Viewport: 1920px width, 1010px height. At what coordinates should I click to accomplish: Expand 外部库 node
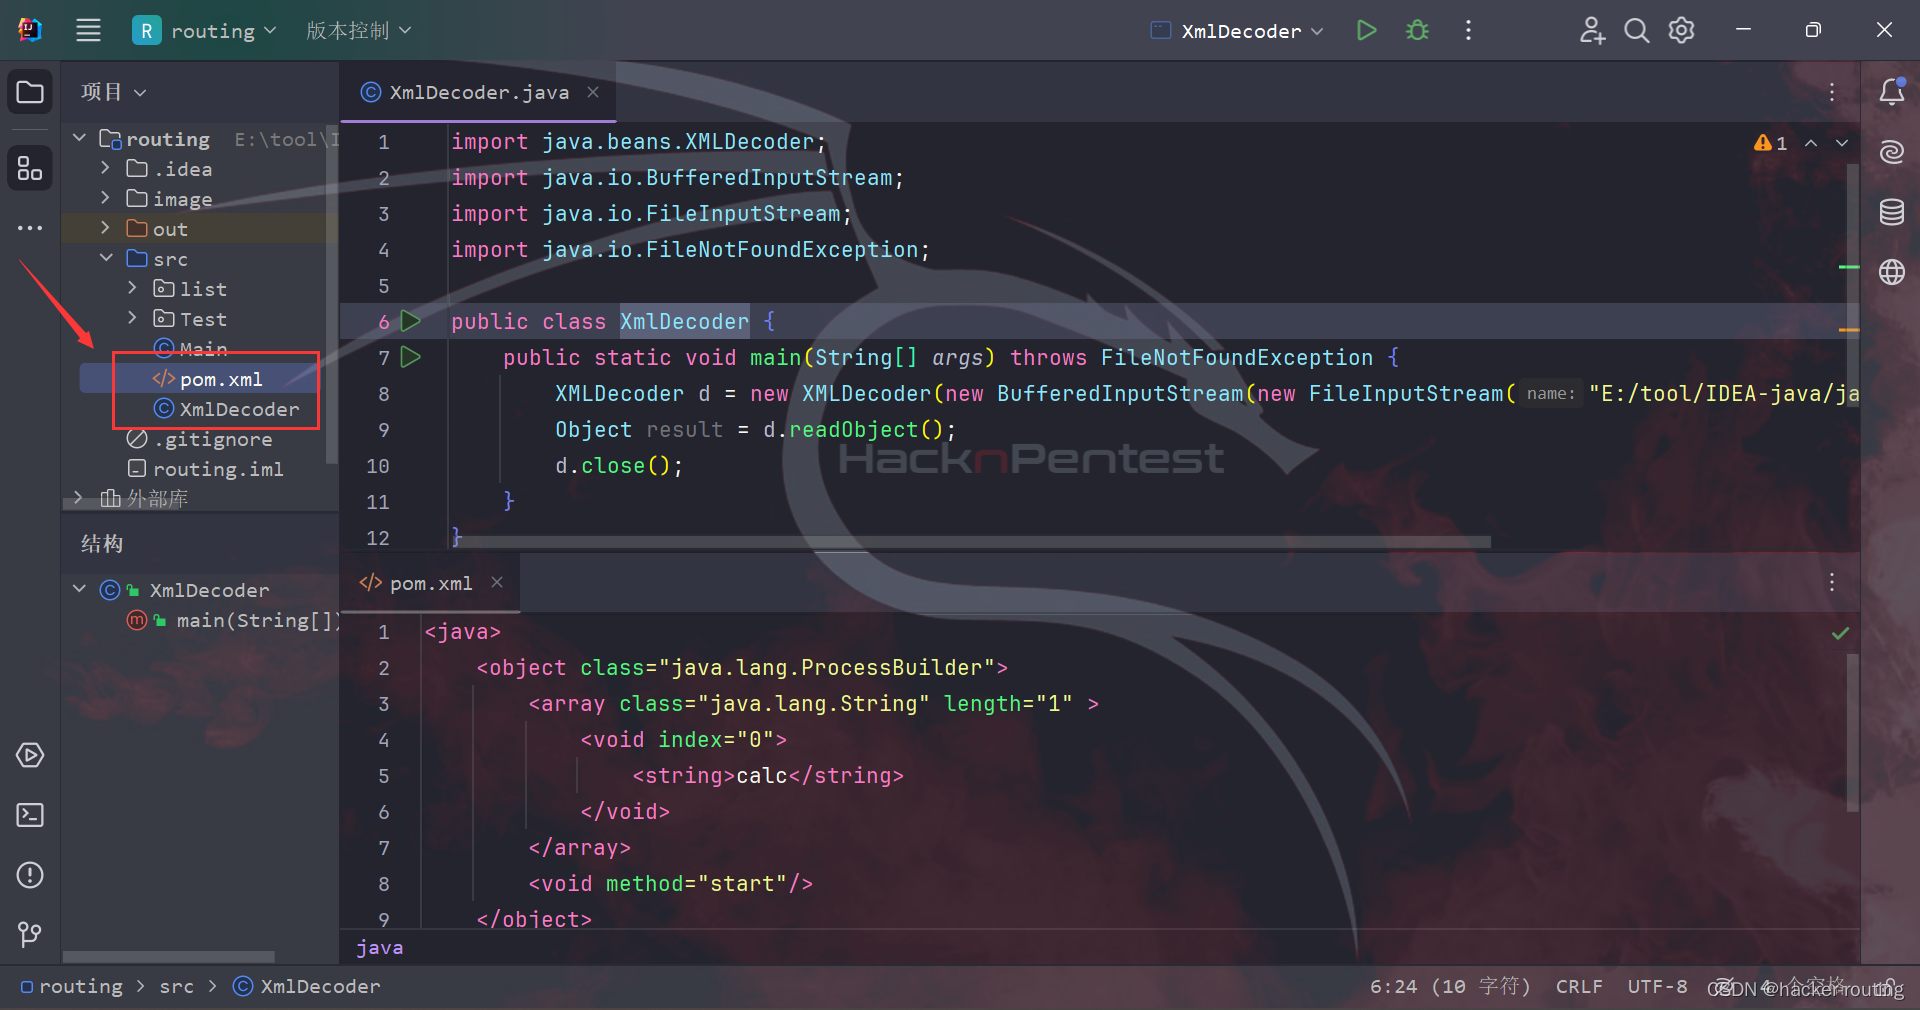tap(79, 498)
